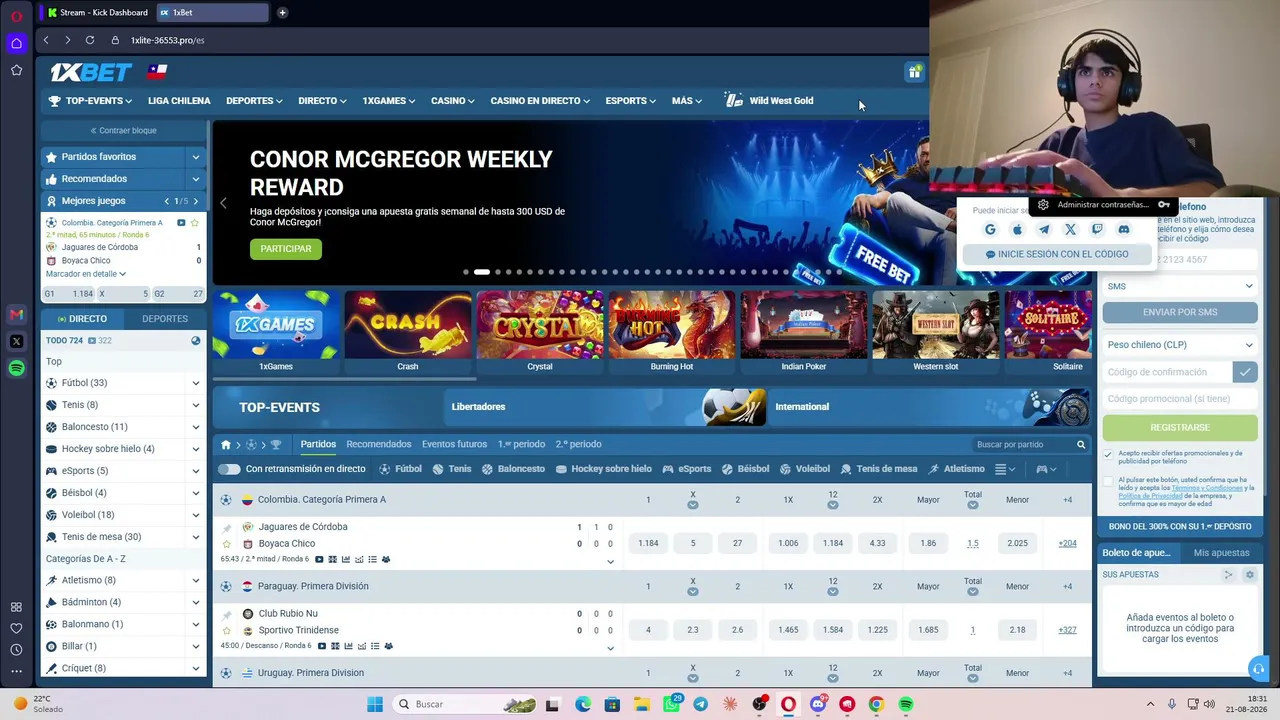The height and width of the screenshot is (720, 1280).
Task: Click ENVIAR POR SMS button
Action: [x=1180, y=312]
